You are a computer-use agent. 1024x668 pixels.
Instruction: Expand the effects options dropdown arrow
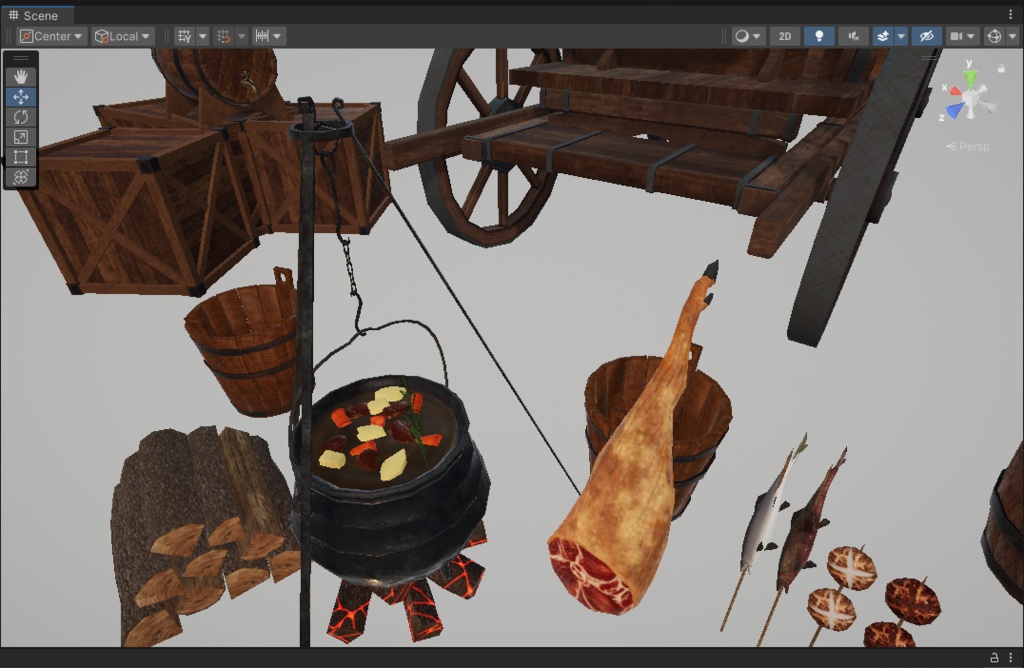[901, 37]
